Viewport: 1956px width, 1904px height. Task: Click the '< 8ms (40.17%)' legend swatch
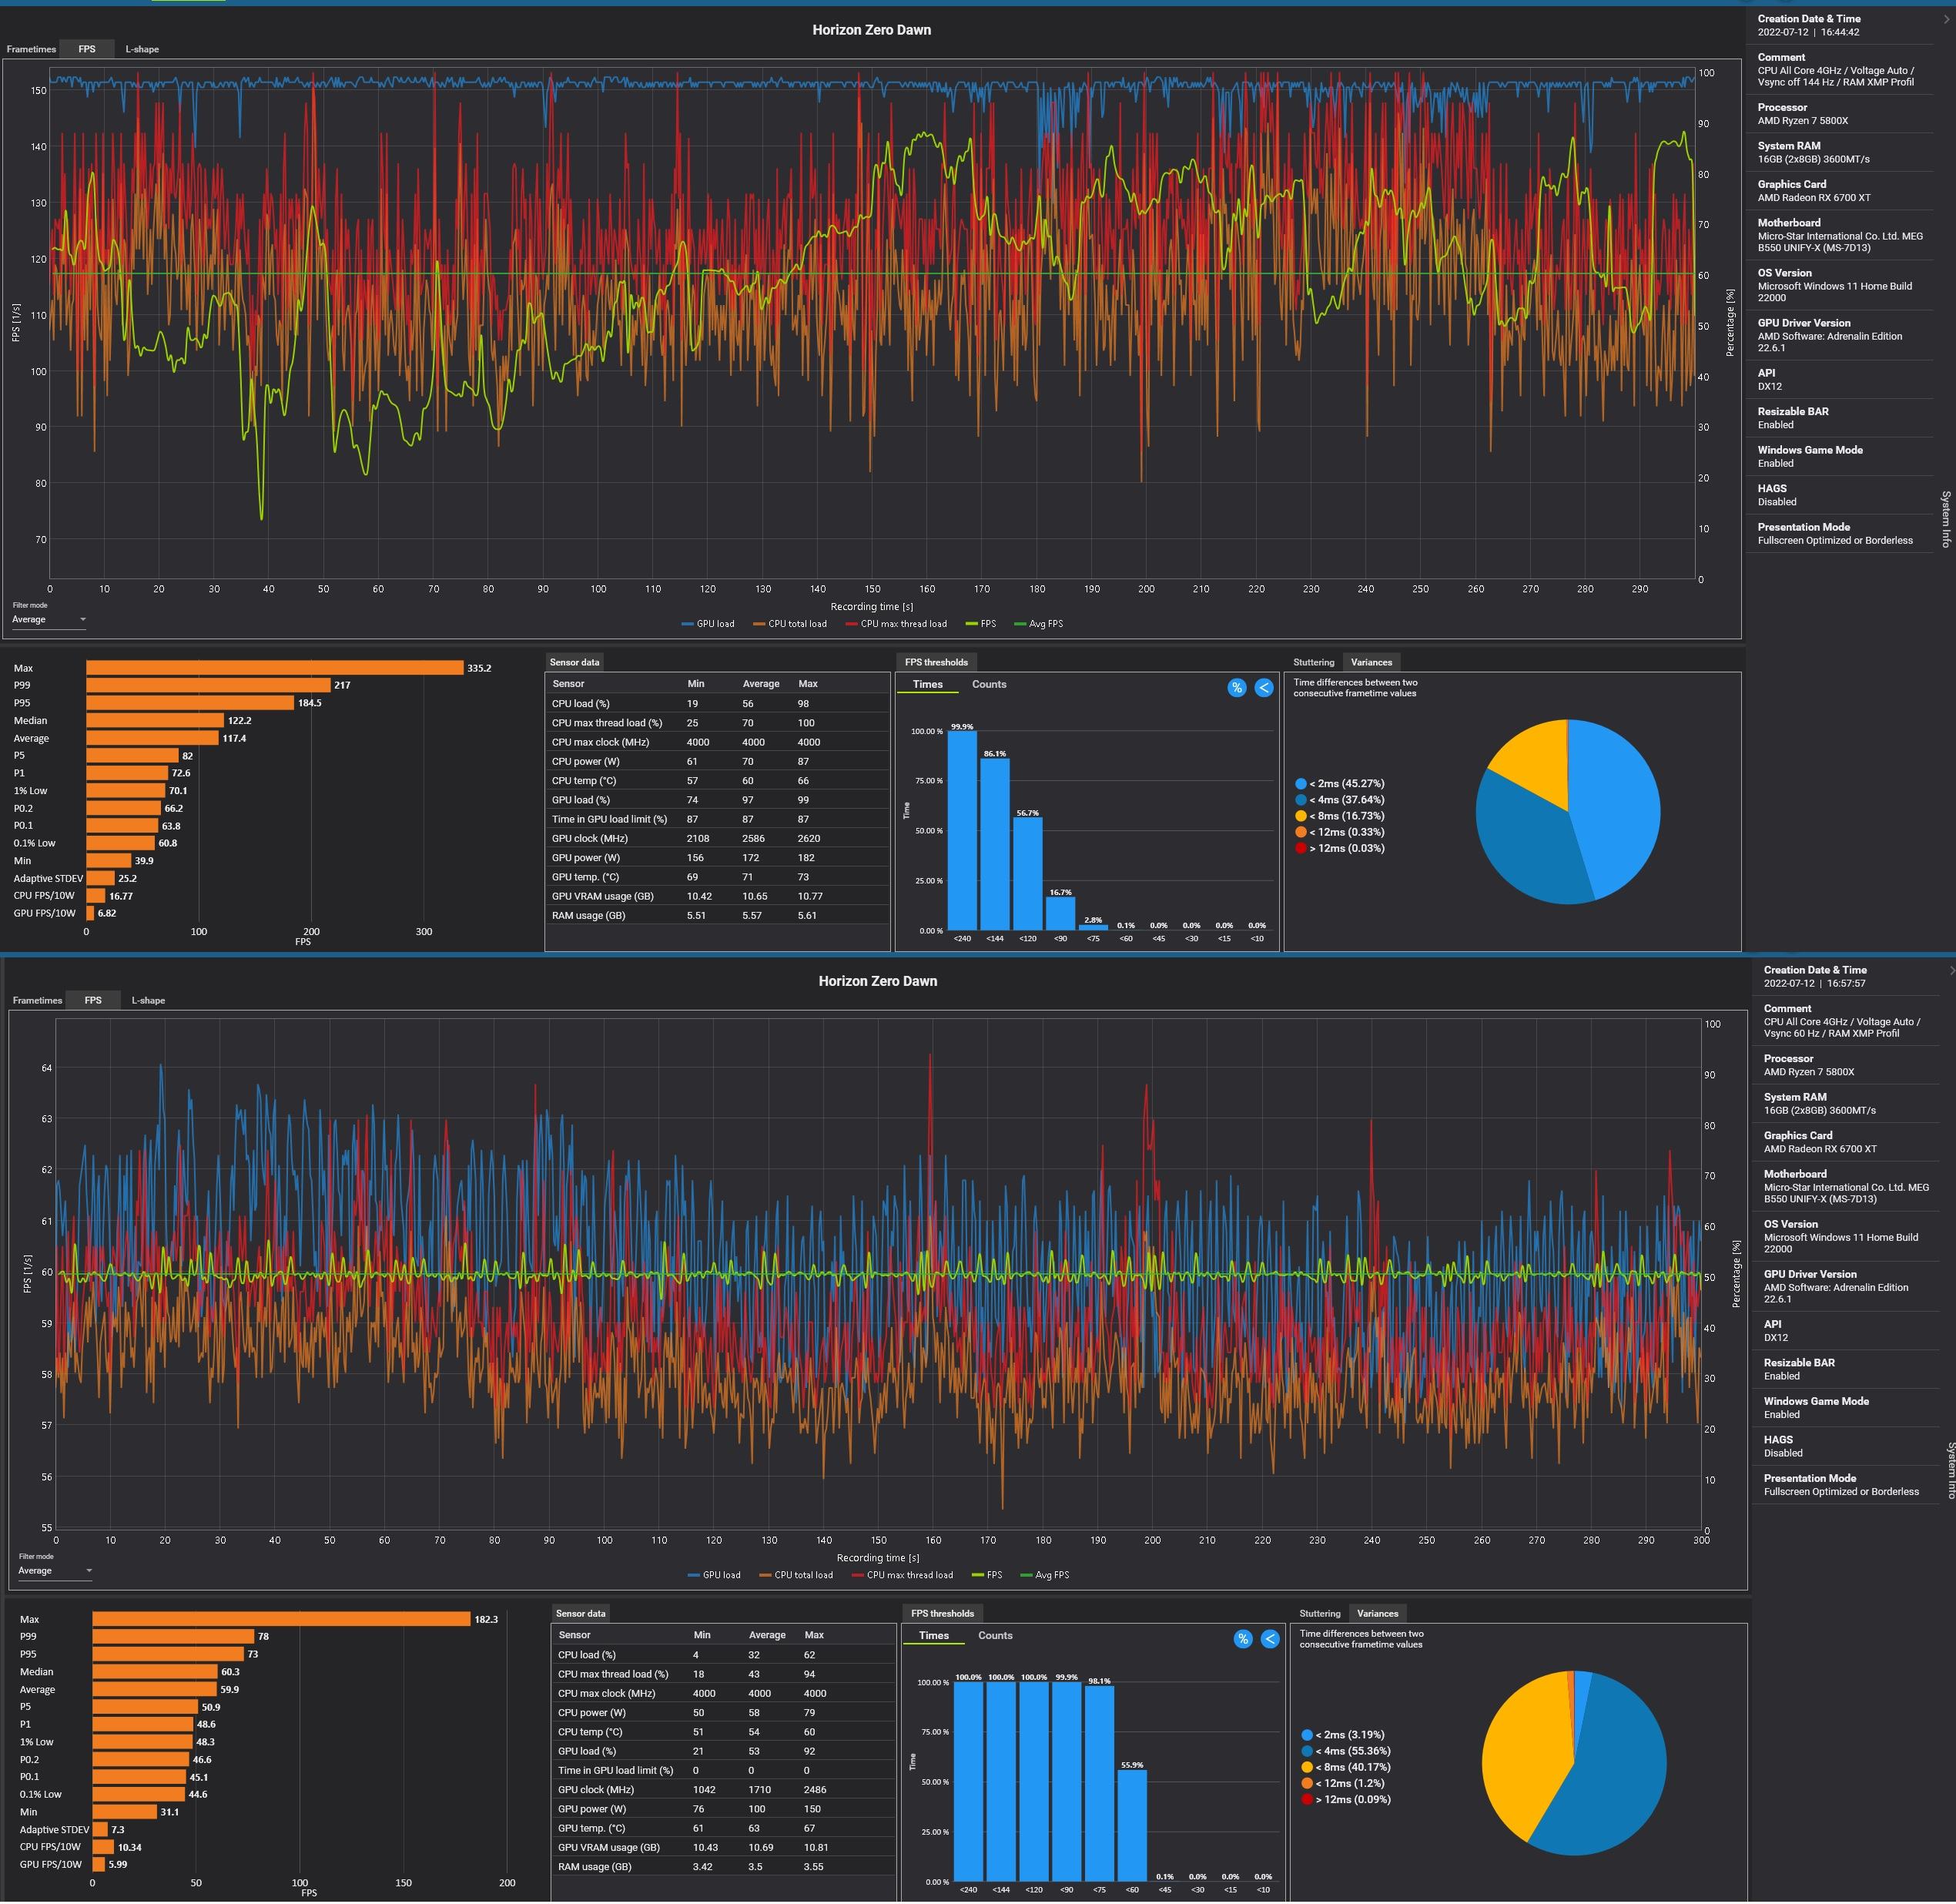(x=1307, y=1767)
